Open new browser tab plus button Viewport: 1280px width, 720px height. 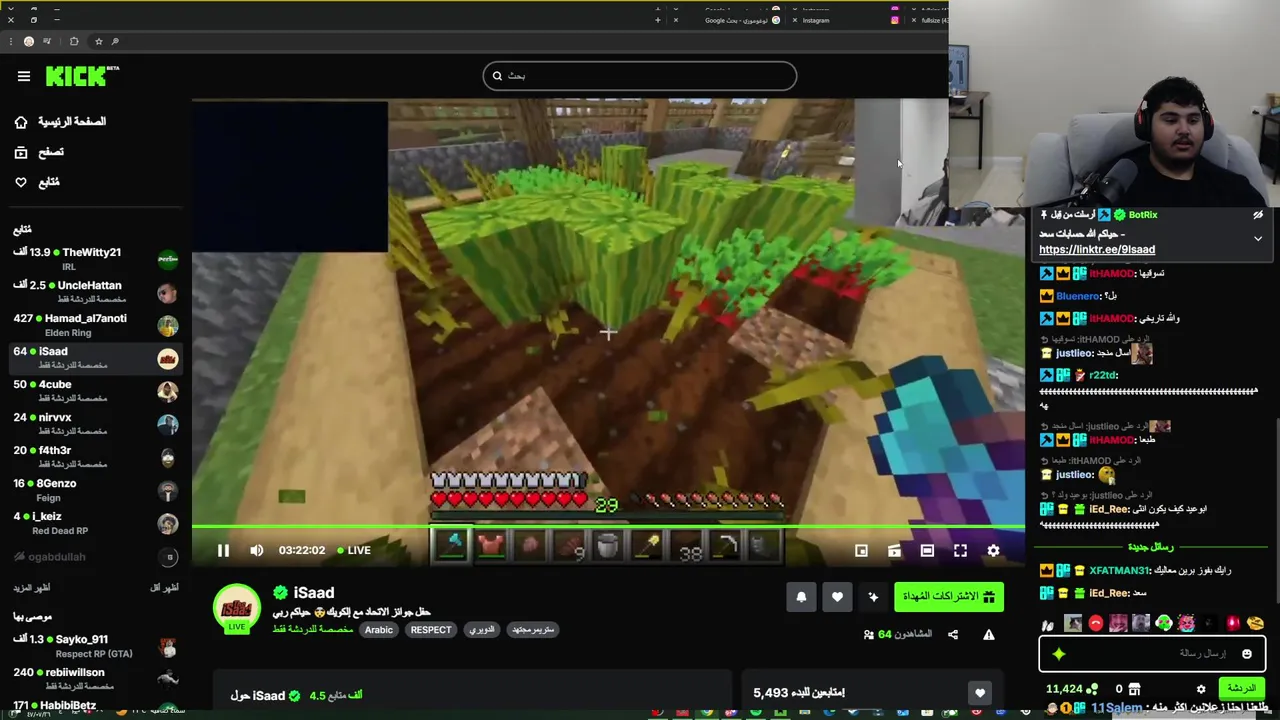(x=658, y=20)
